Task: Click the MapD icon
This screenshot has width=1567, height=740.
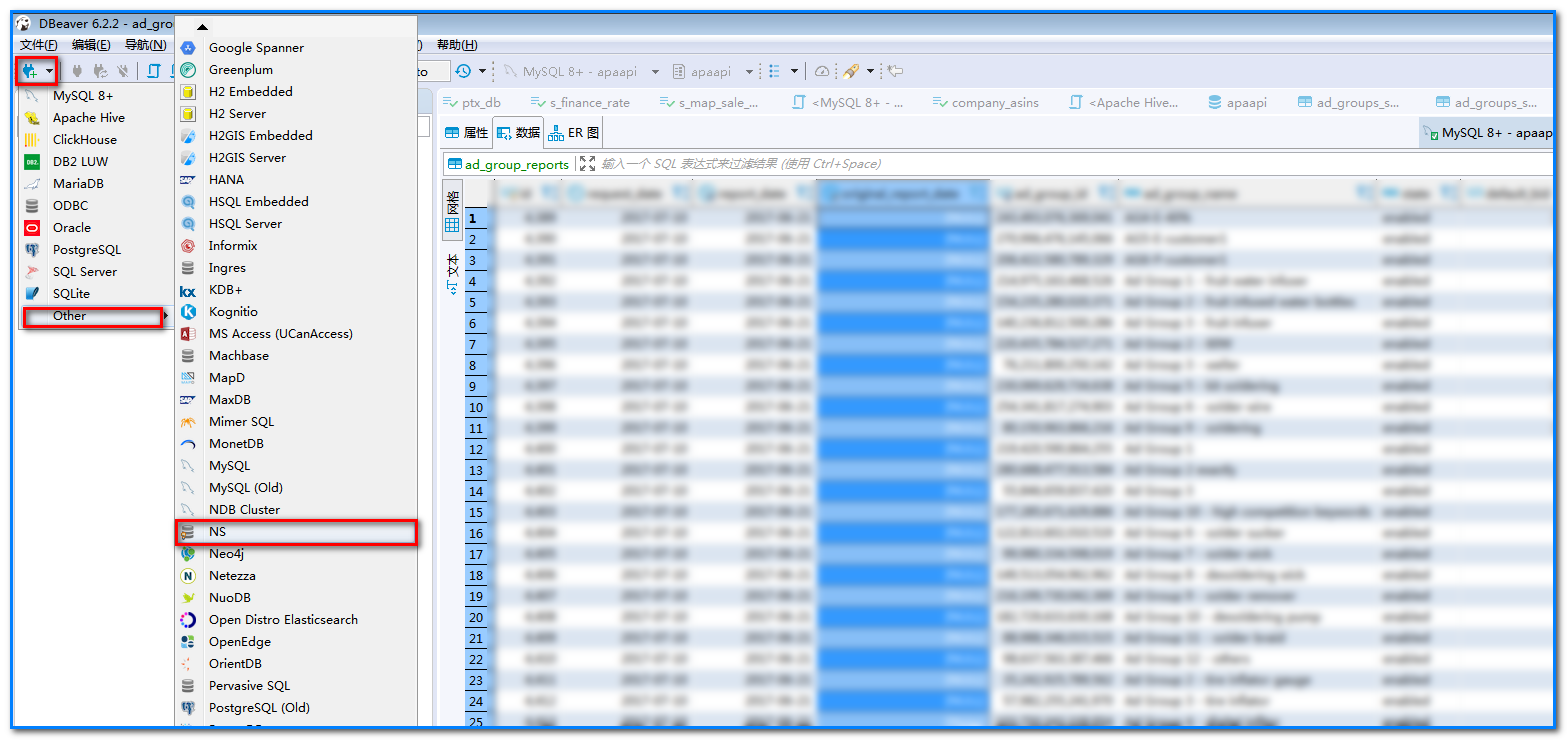Action: (x=188, y=378)
